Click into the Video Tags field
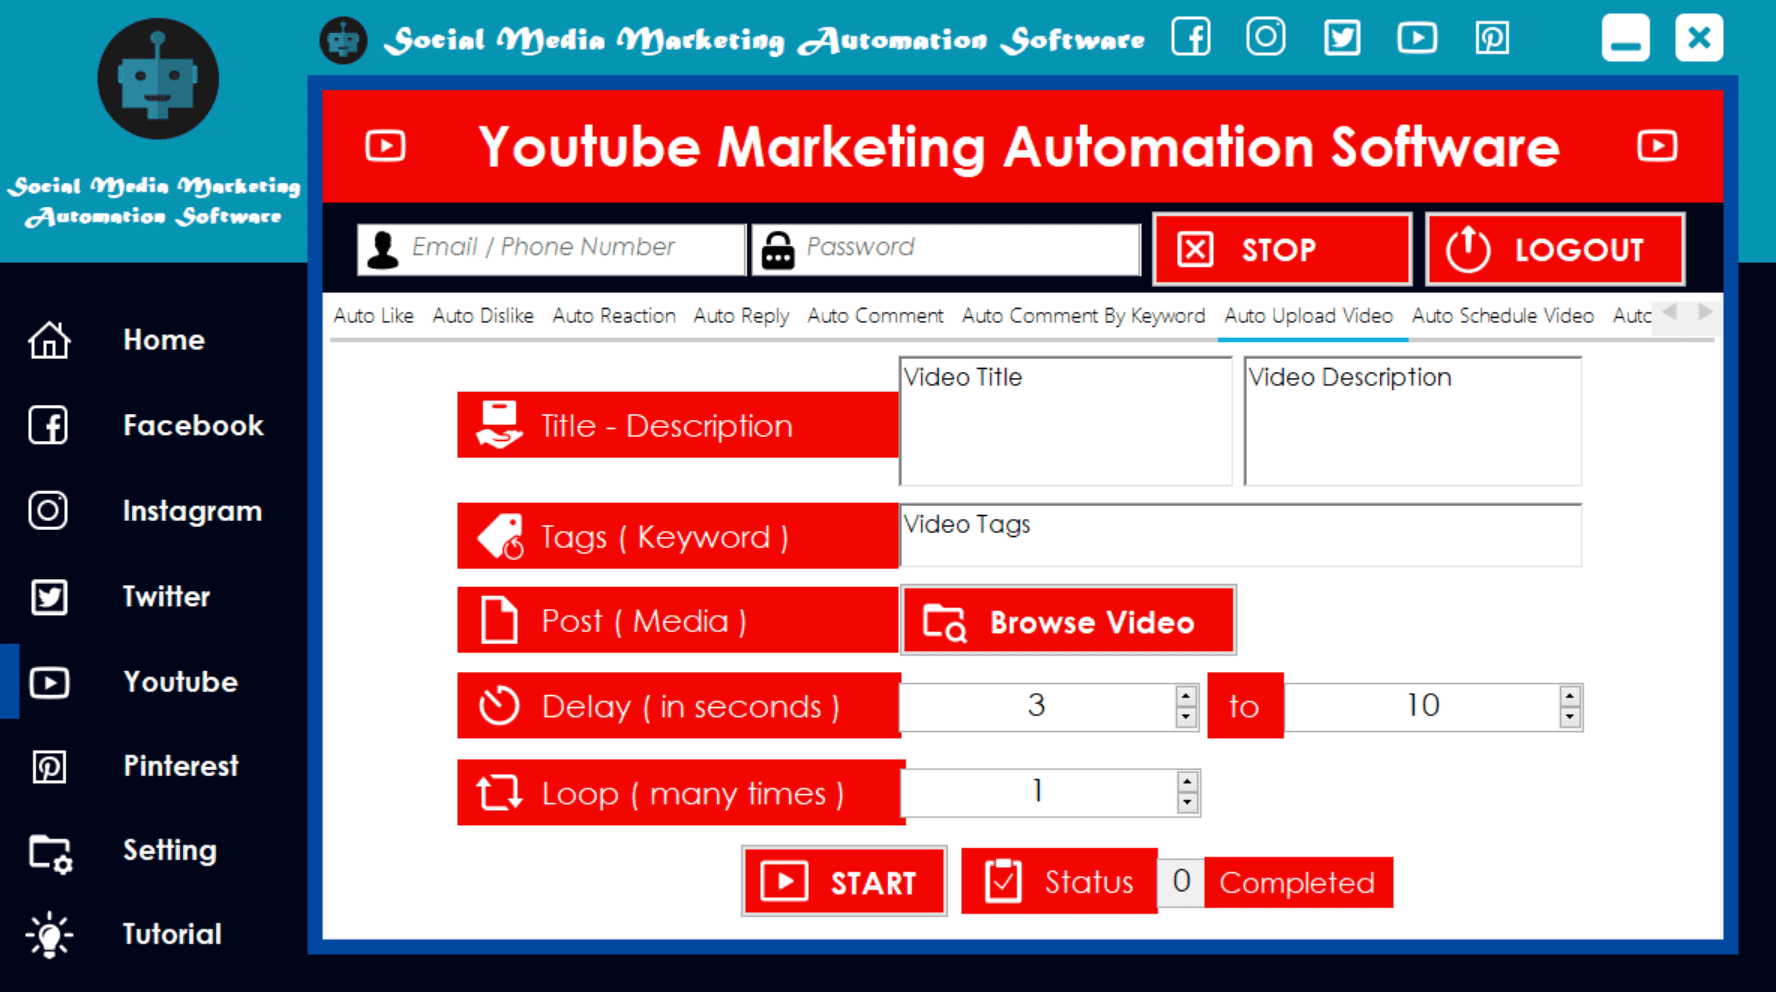The image size is (1776, 992). point(1240,535)
